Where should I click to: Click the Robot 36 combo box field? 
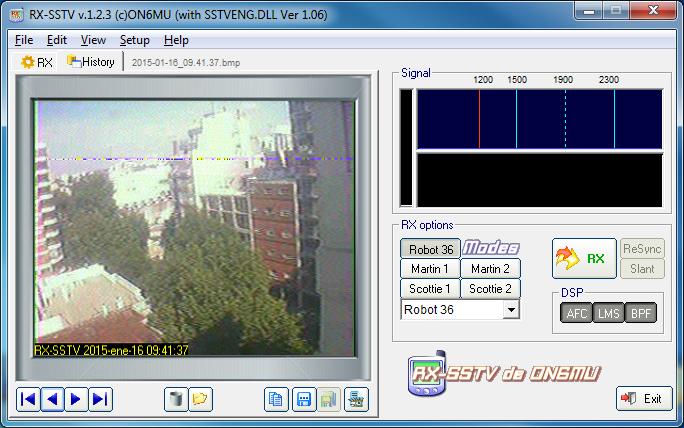tap(460, 310)
